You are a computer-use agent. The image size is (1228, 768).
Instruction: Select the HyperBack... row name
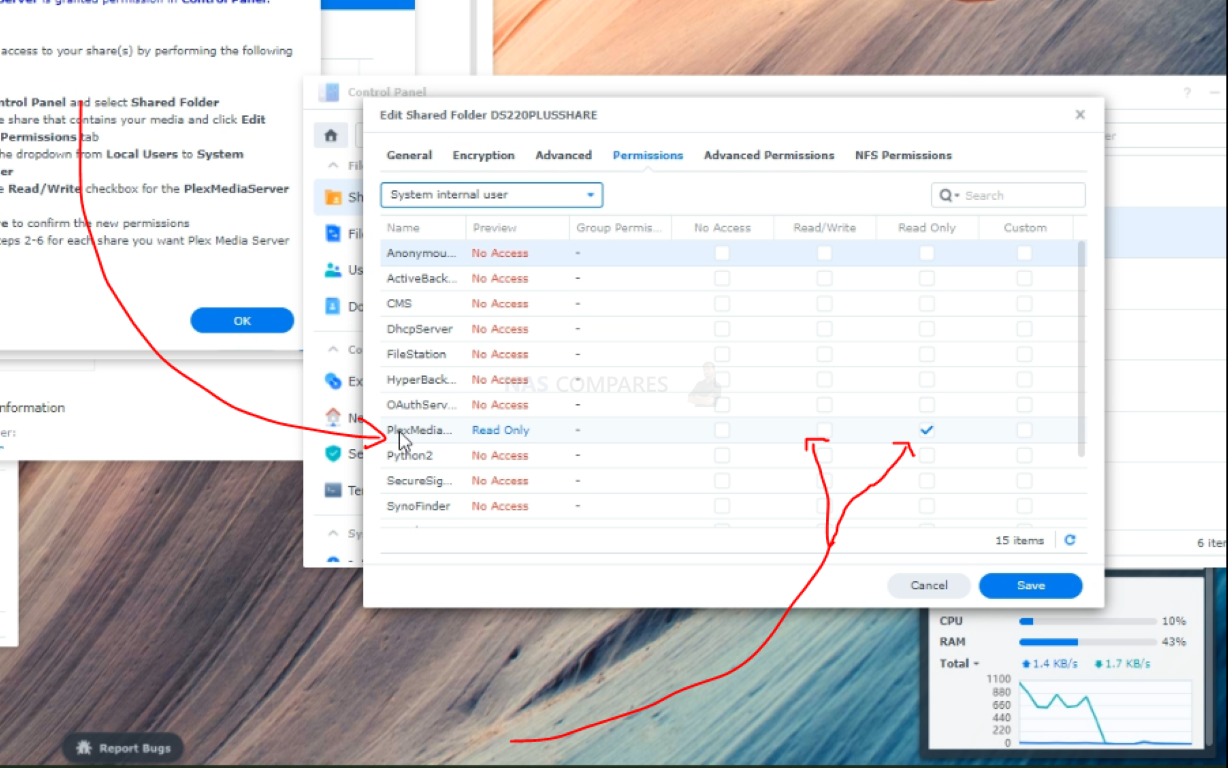coord(421,380)
